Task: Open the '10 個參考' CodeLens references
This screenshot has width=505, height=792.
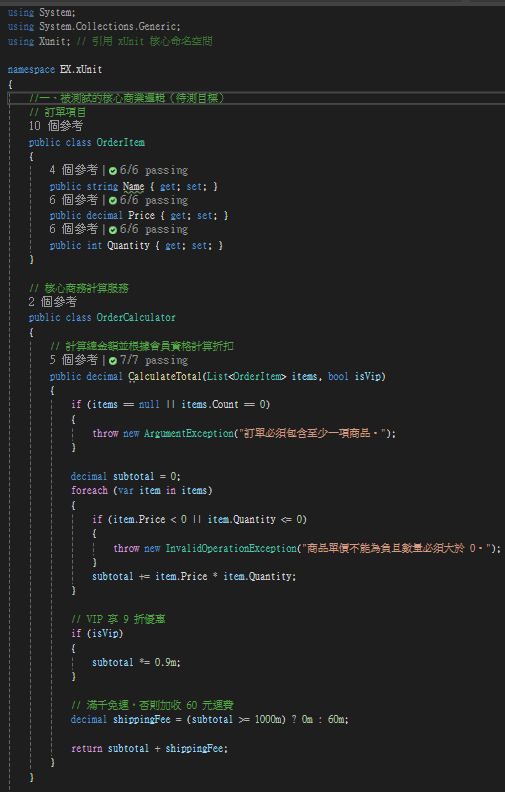Action: 56,126
